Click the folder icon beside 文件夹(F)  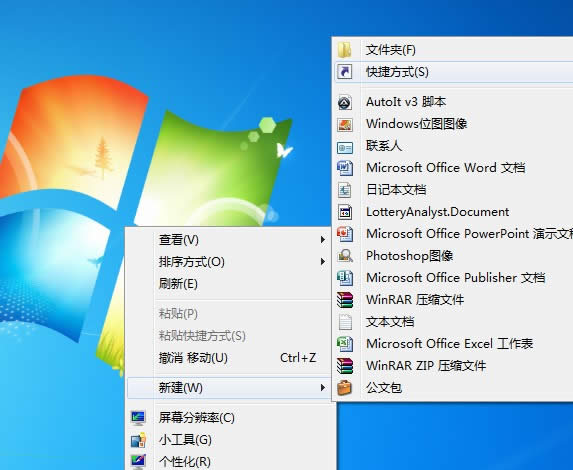tap(345, 50)
